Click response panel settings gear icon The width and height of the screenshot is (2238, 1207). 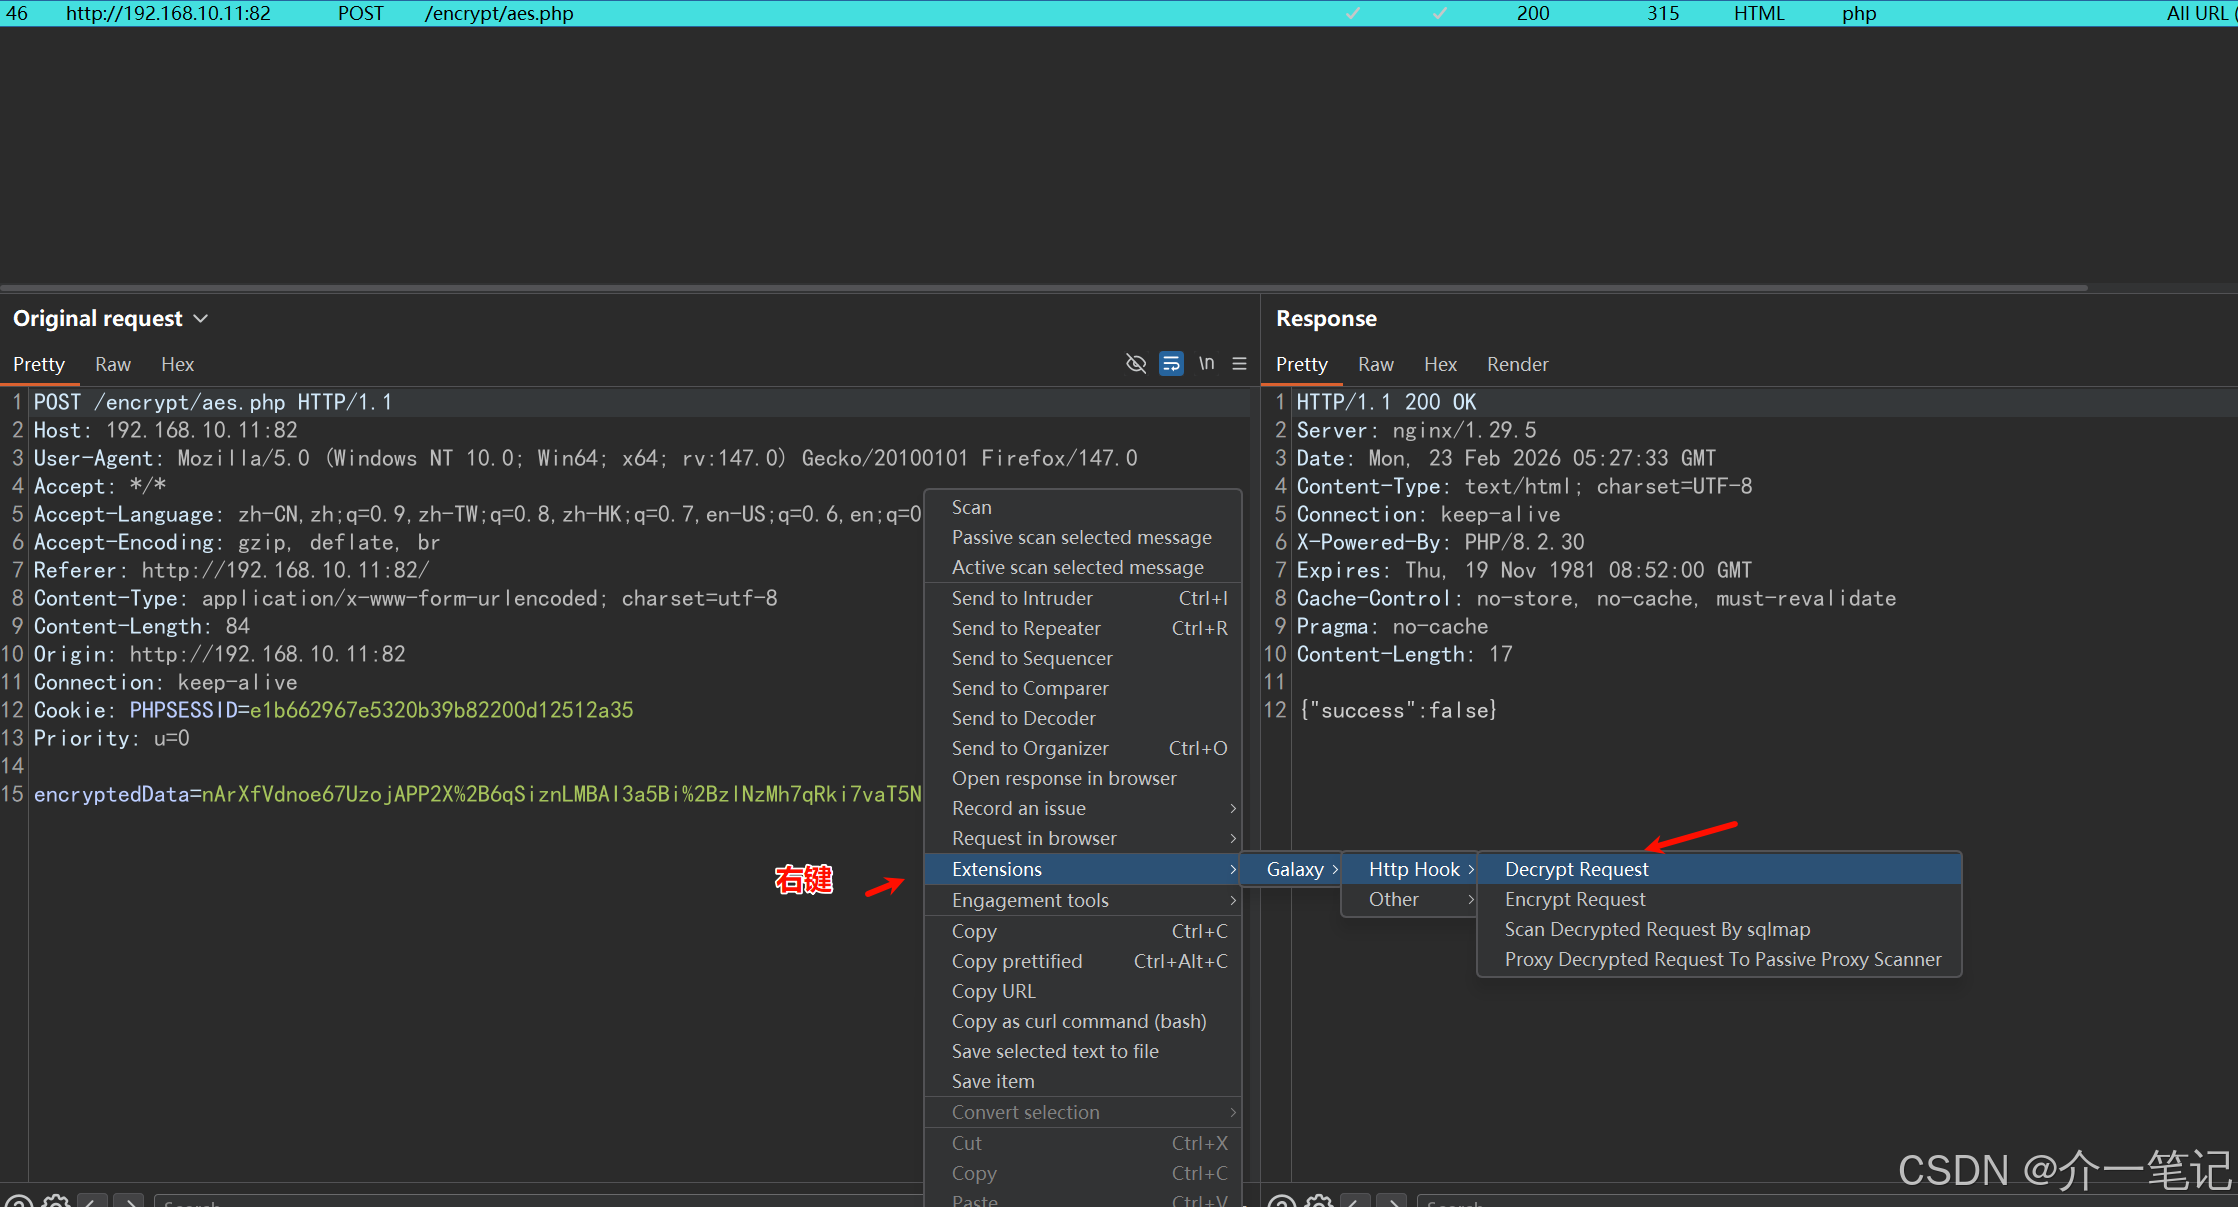[1319, 1200]
